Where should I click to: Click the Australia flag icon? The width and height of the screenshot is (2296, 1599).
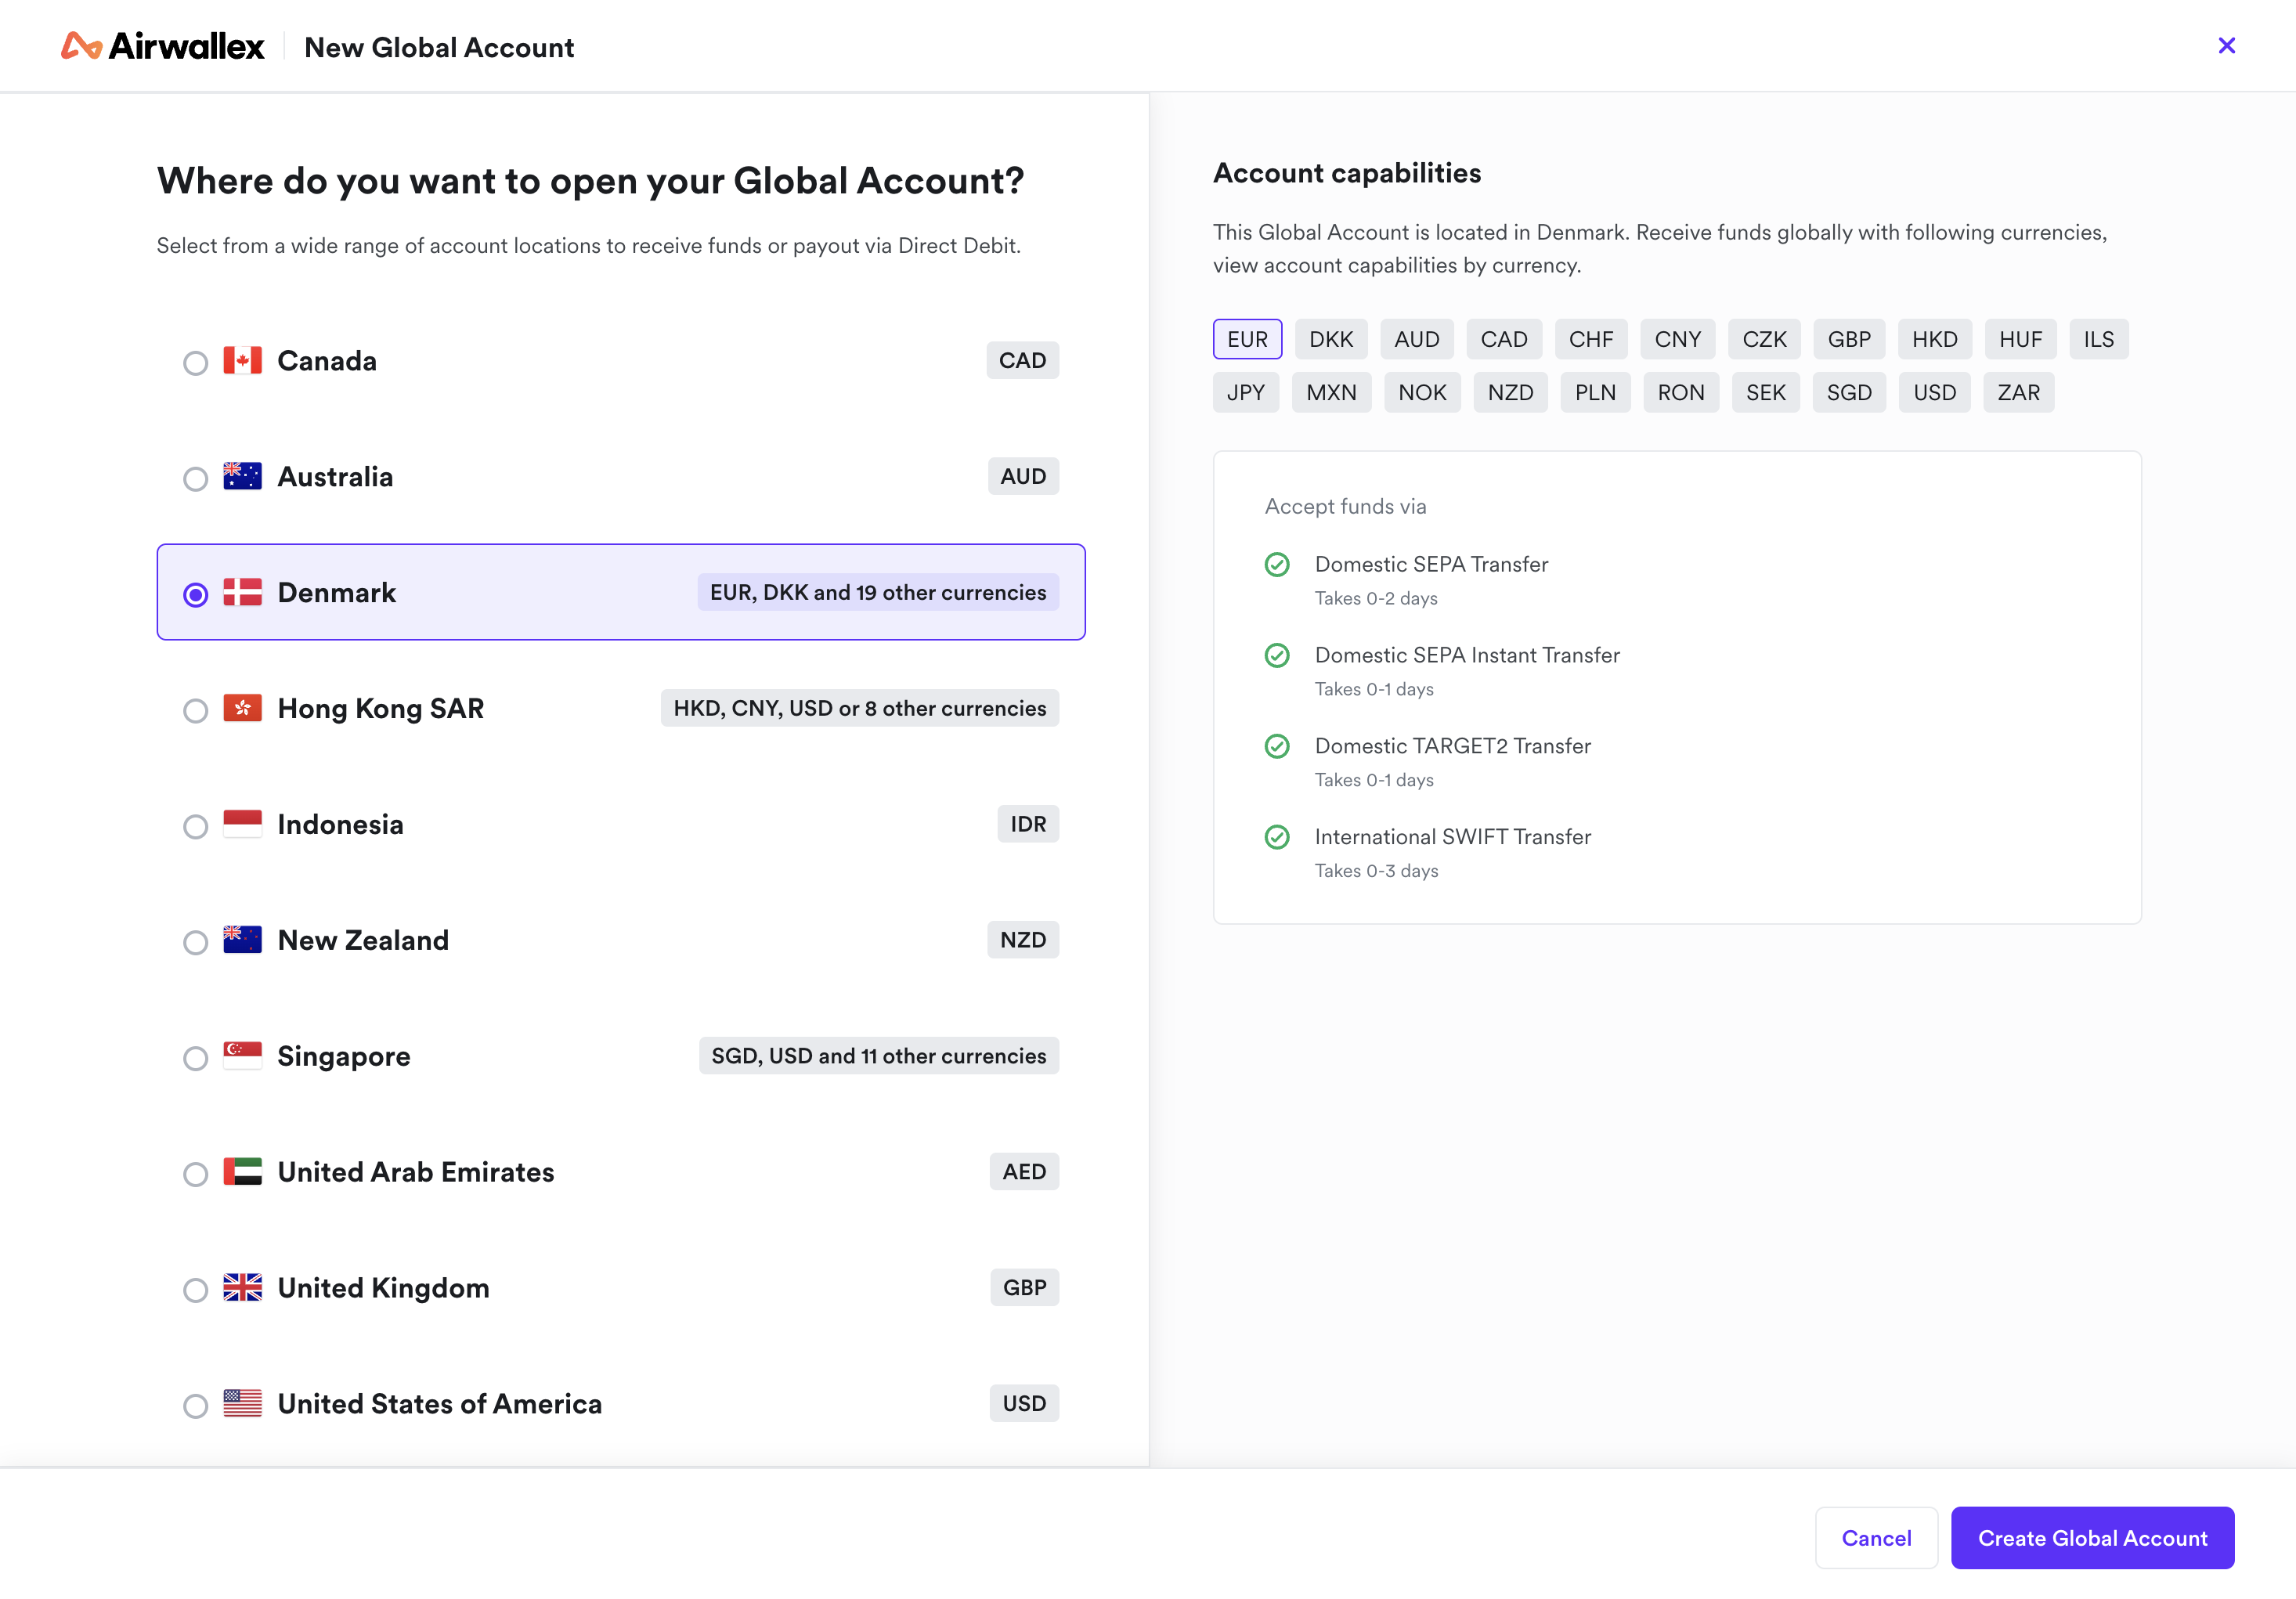point(242,476)
